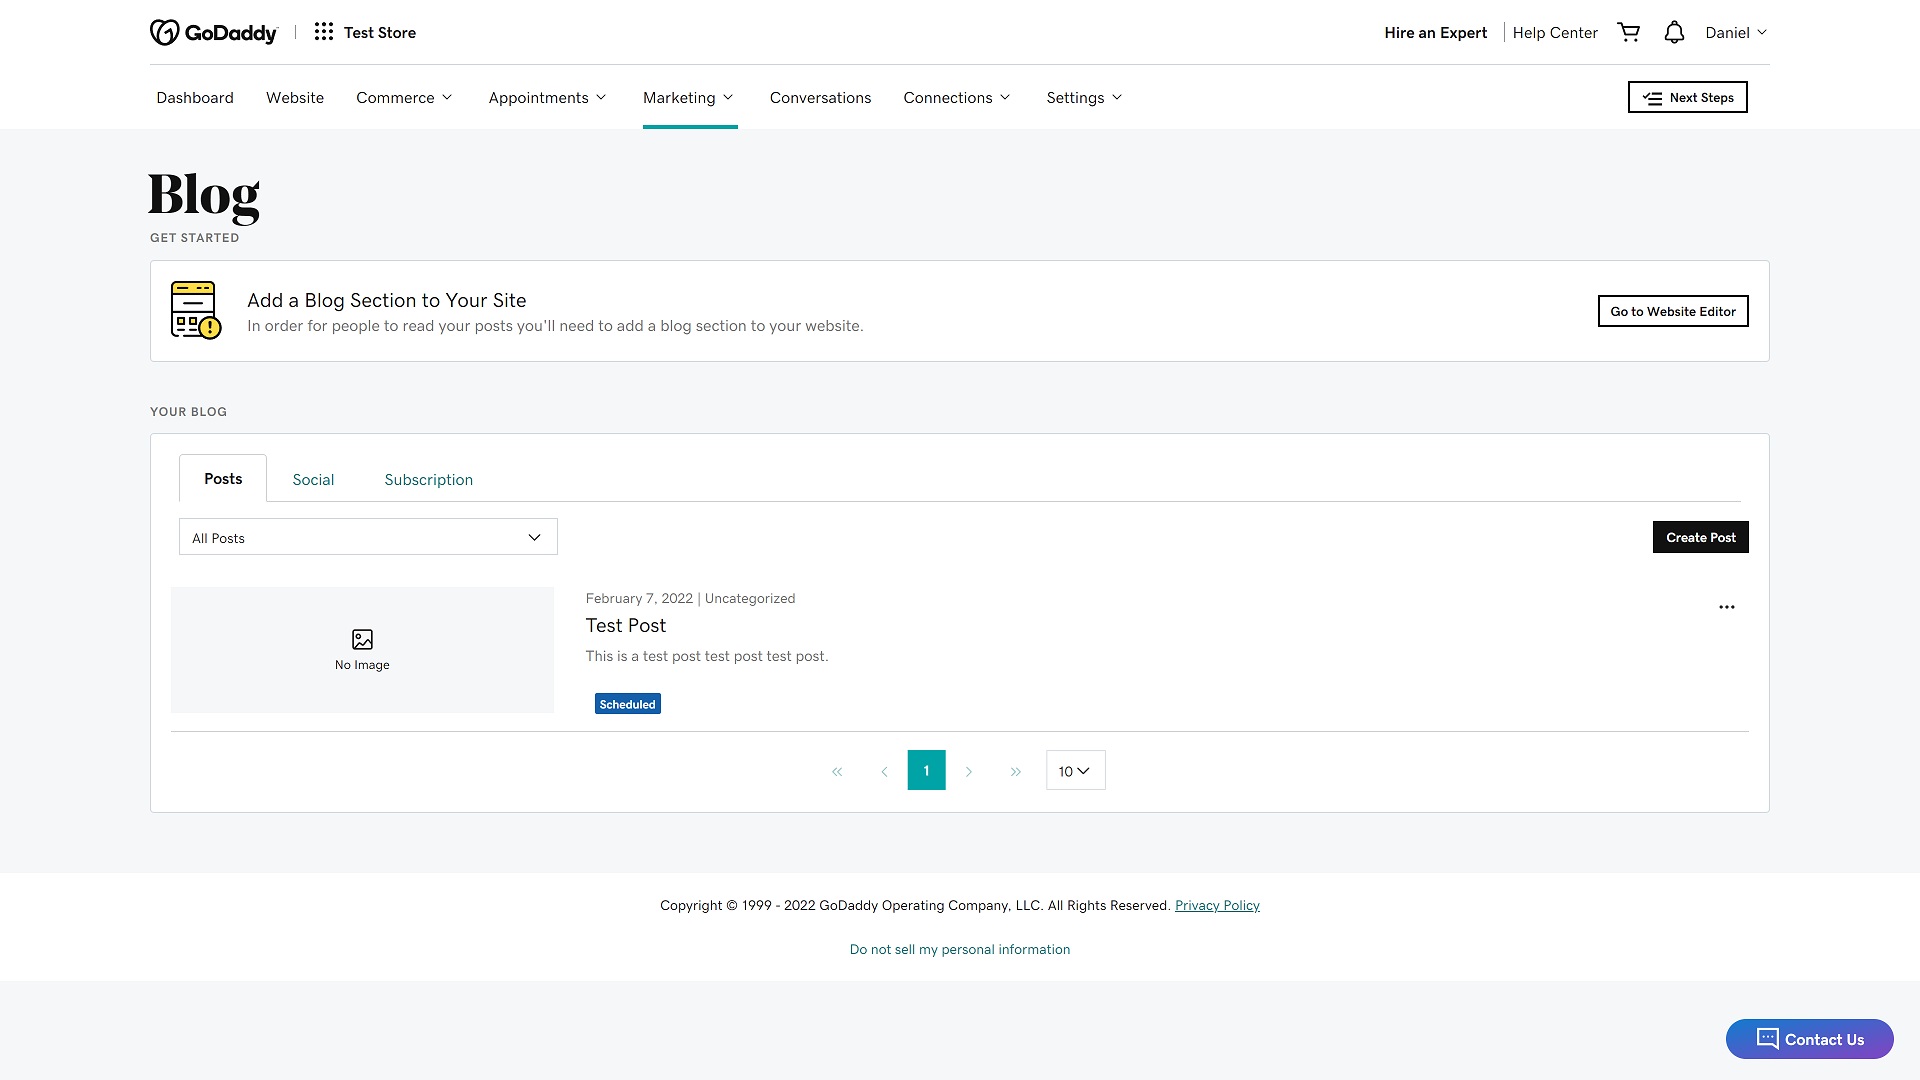This screenshot has width=1920, height=1080.
Task: Click the no image placeholder icon
Action: (363, 638)
